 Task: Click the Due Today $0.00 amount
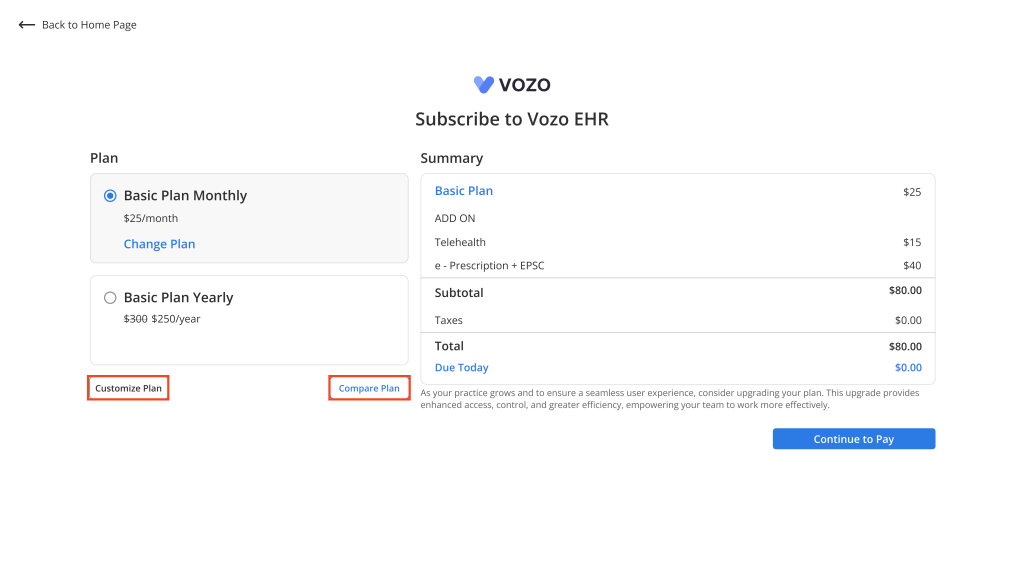click(908, 368)
